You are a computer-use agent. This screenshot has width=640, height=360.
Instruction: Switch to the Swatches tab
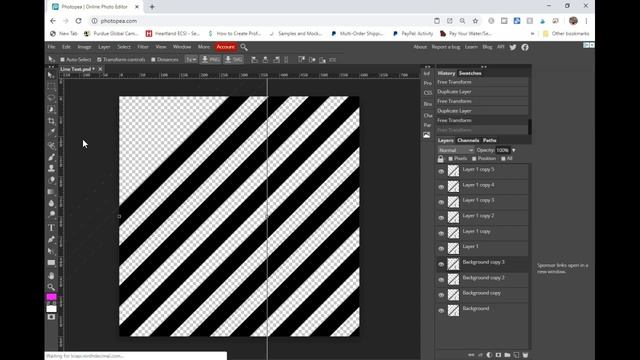point(470,73)
